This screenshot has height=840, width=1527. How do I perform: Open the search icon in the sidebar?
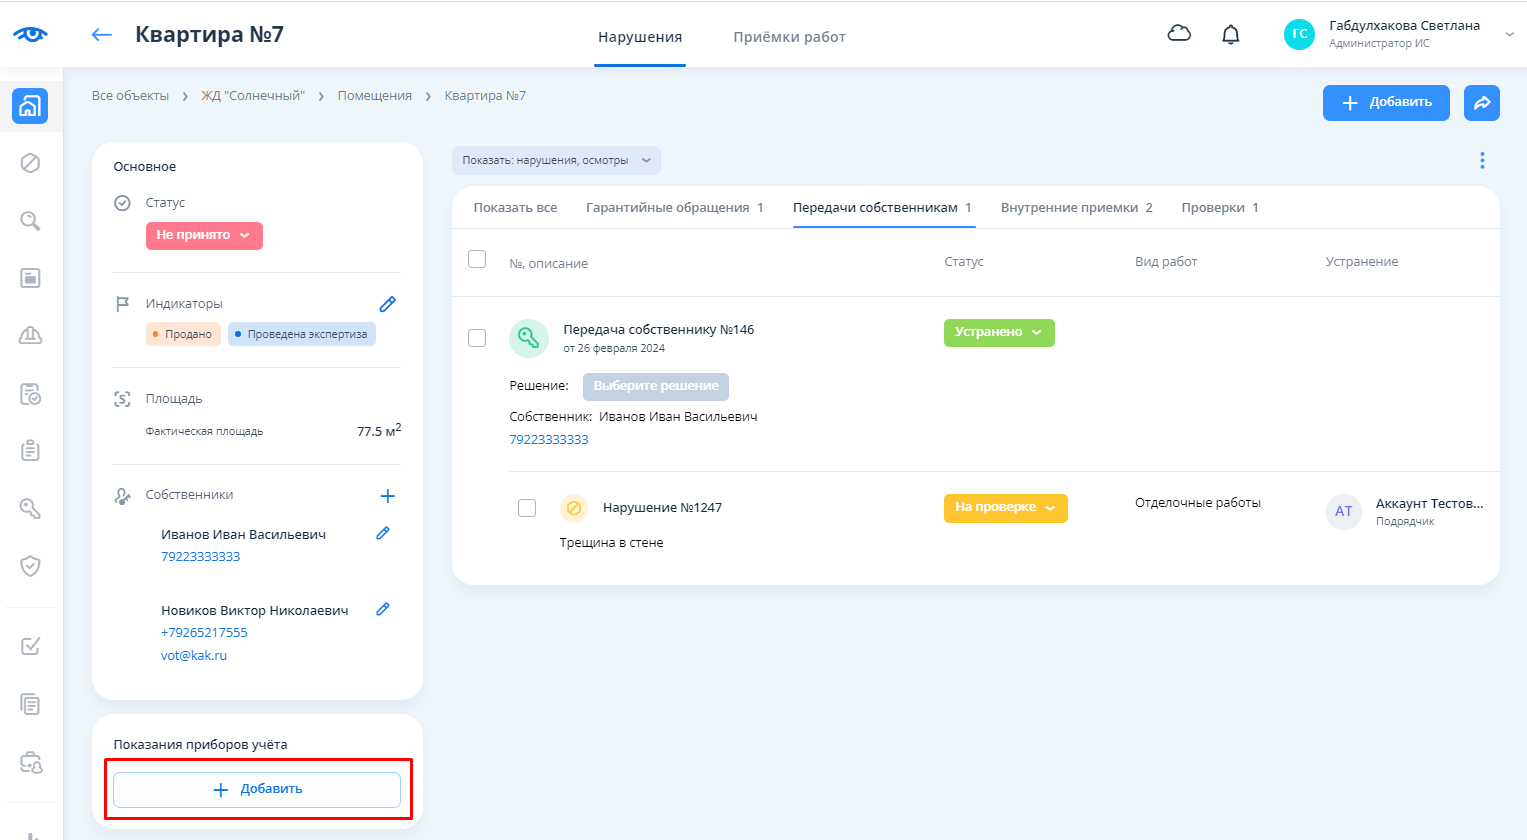(x=30, y=221)
